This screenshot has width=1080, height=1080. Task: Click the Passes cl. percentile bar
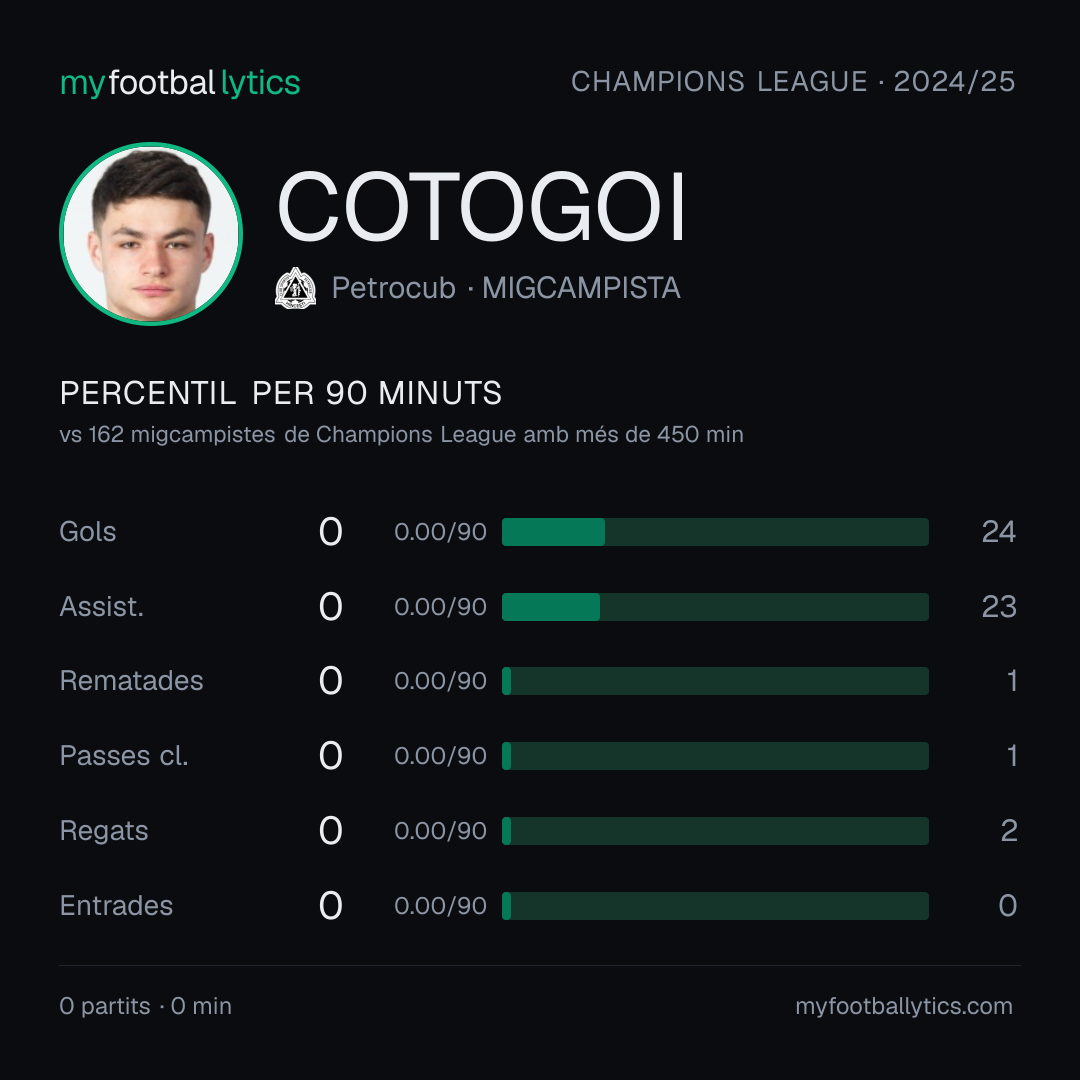coord(715,756)
